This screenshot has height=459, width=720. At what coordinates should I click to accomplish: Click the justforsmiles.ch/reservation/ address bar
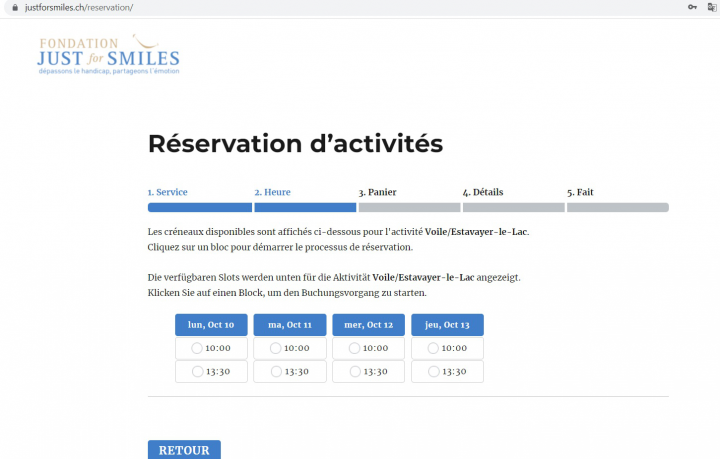[x=79, y=7]
